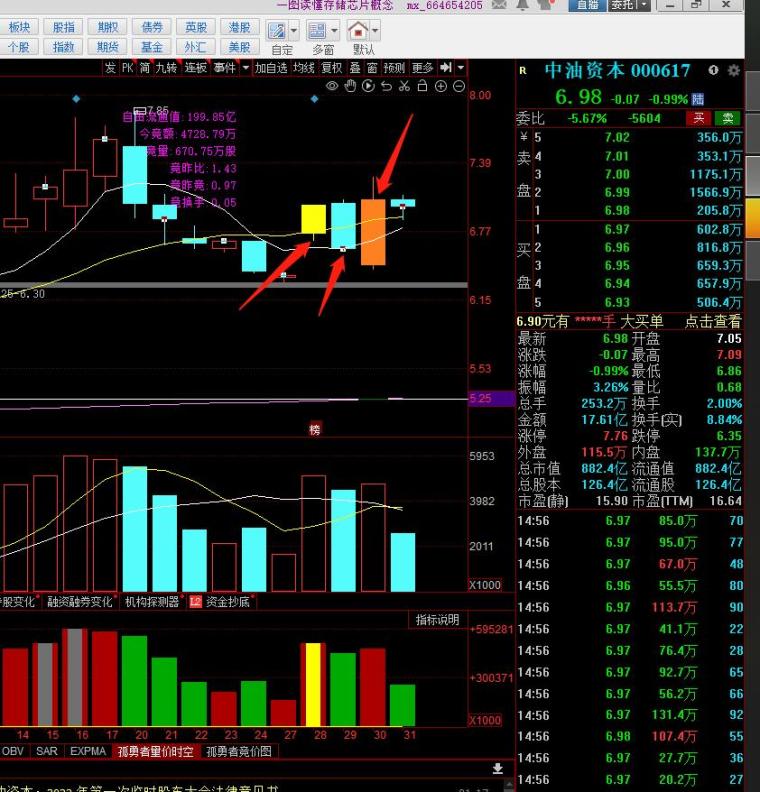Viewport: 760px width, 792px height.
Task: Select the 资金抄底 tab
Action: tap(228, 602)
